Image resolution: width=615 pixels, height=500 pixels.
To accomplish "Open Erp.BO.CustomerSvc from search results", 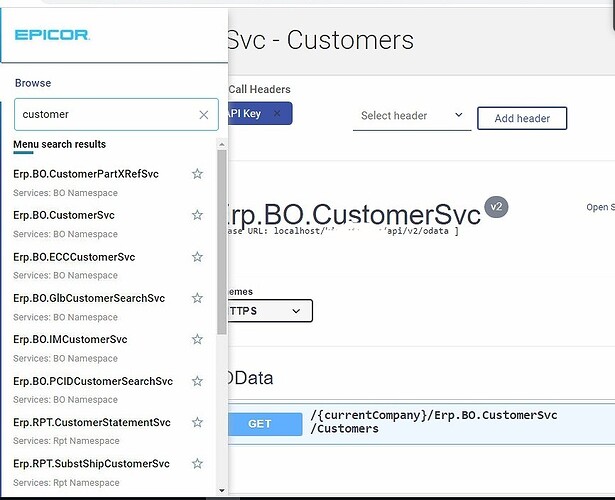I will [64, 215].
